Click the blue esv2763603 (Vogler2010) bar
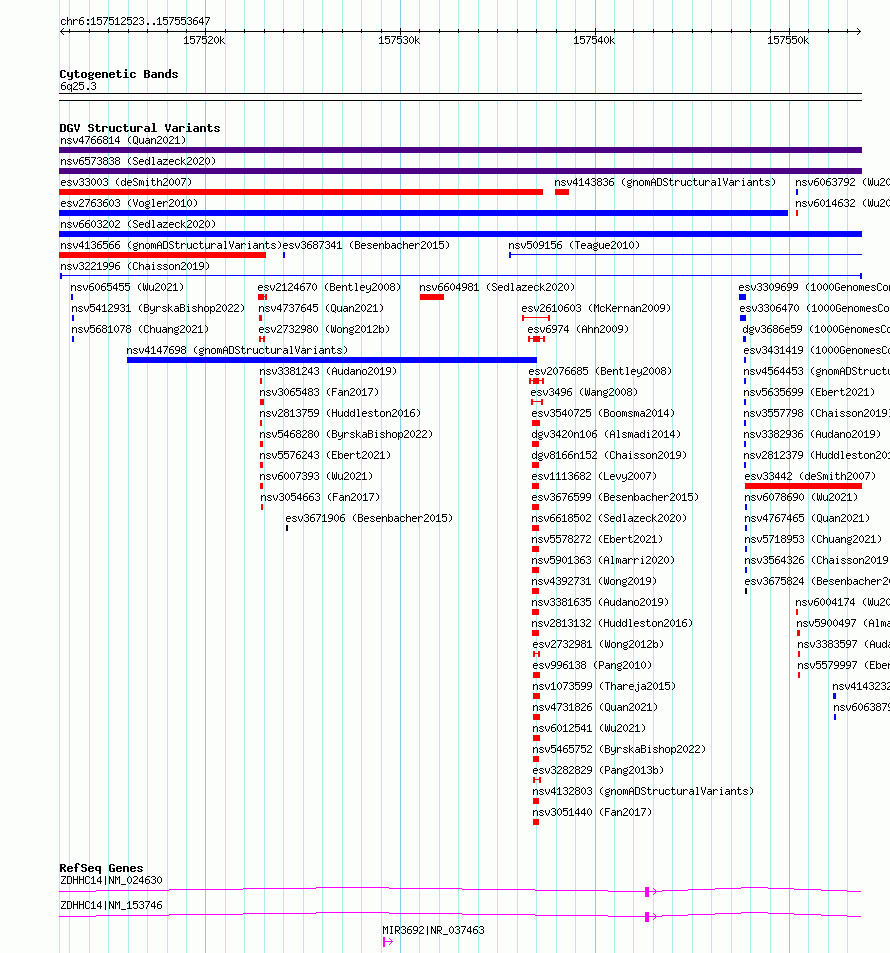 pos(424,213)
